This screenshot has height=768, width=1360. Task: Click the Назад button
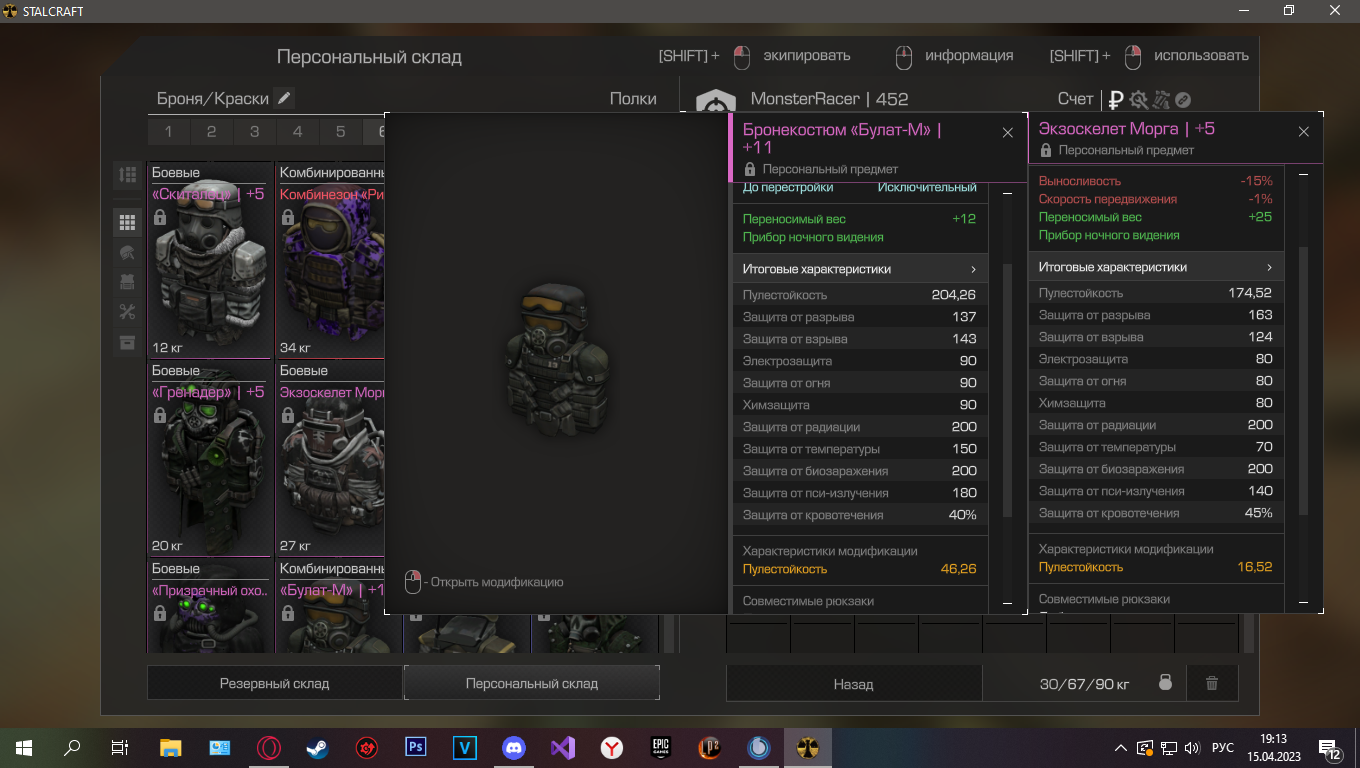point(853,684)
